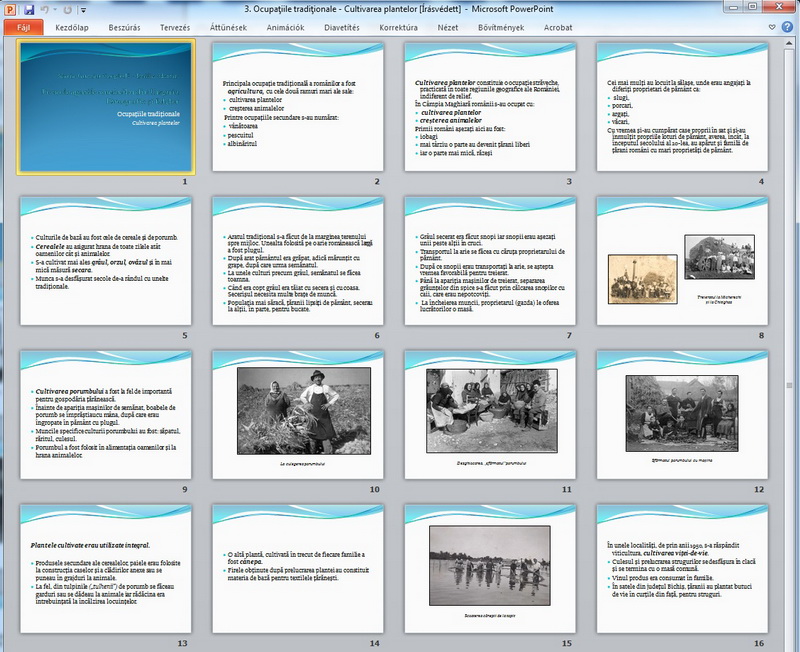Expand the collapsed ribbon using the chevron
Image resolution: width=800 pixels, height=652 pixels.
click(x=774, y=28)
